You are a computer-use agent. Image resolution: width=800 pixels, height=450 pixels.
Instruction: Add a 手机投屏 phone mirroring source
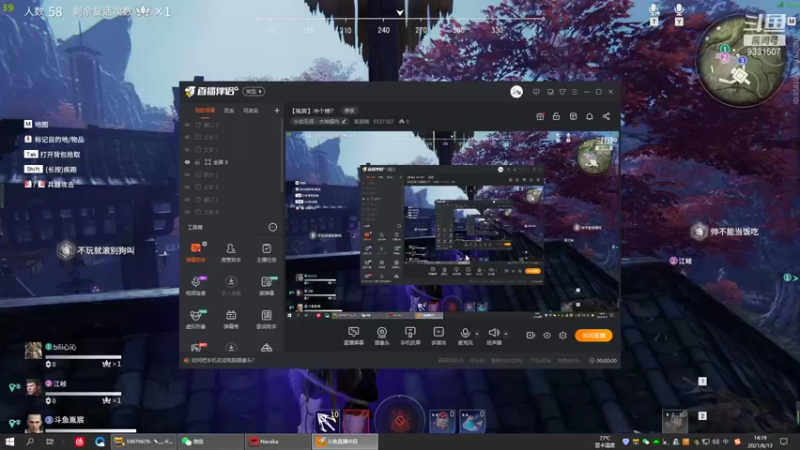[x=410, y=336]
